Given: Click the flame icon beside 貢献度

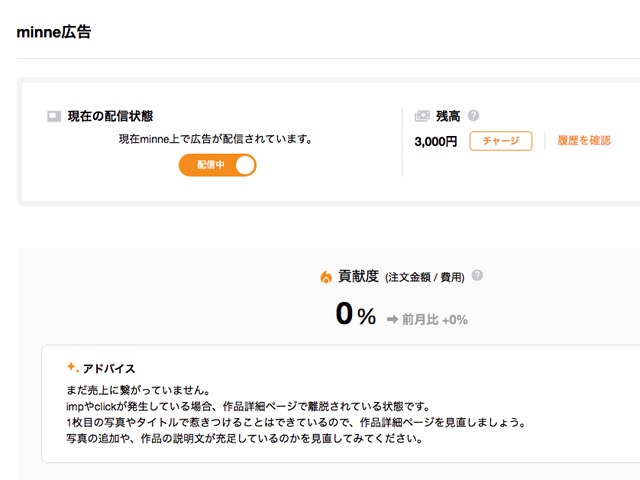Looking at the screenshot, I should 326,277.
